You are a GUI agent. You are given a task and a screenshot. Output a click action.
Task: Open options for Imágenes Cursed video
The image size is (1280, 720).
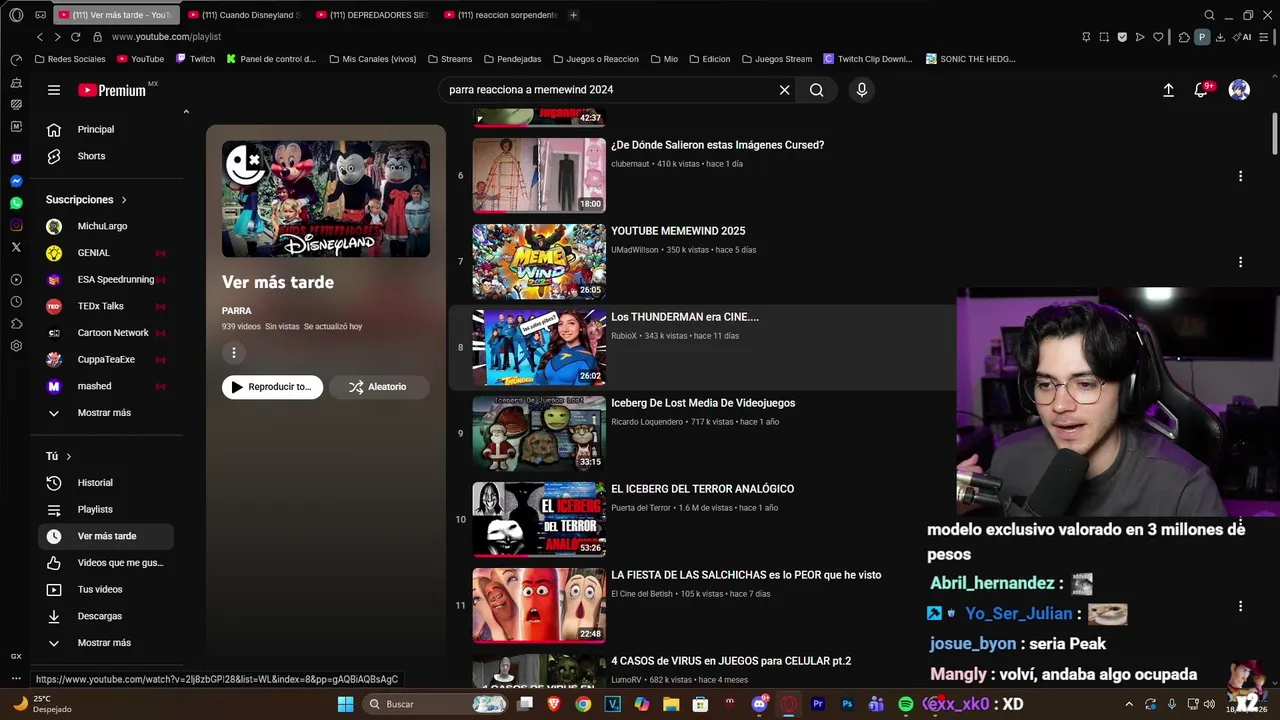[x=1240, y=176]
